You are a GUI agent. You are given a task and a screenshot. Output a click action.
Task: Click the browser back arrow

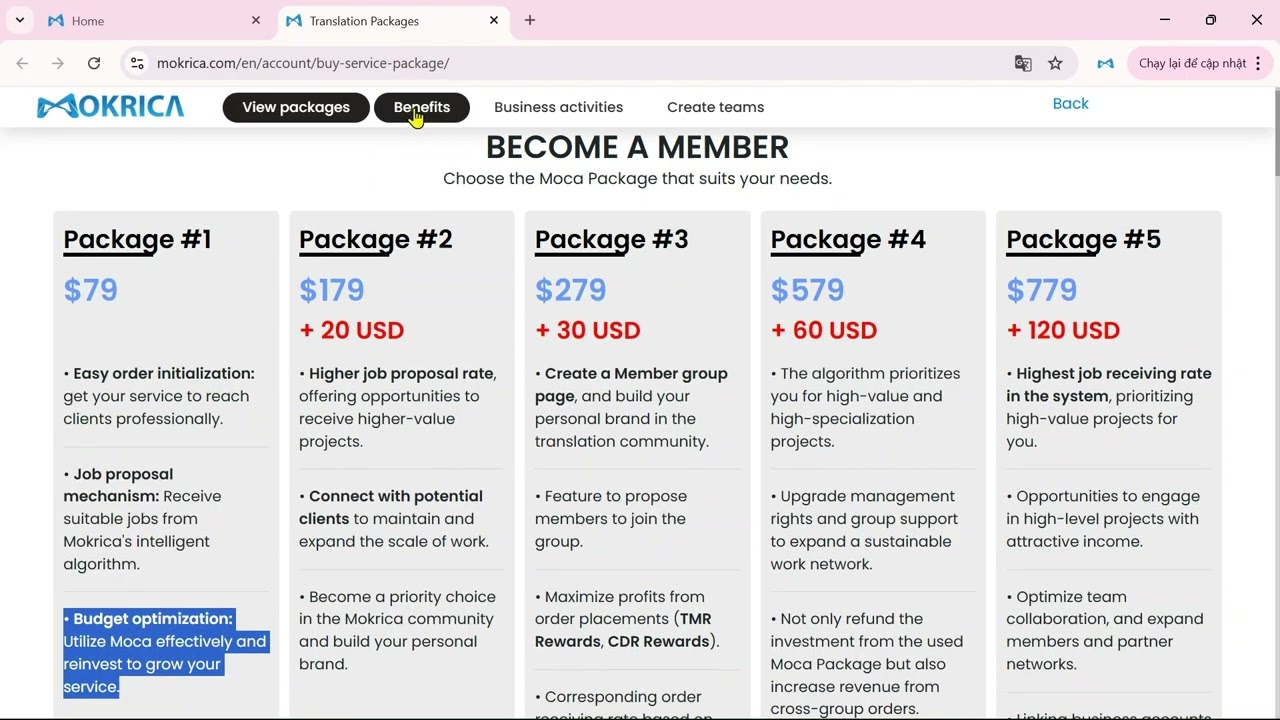pyautogui.click(x=22, y=63)
